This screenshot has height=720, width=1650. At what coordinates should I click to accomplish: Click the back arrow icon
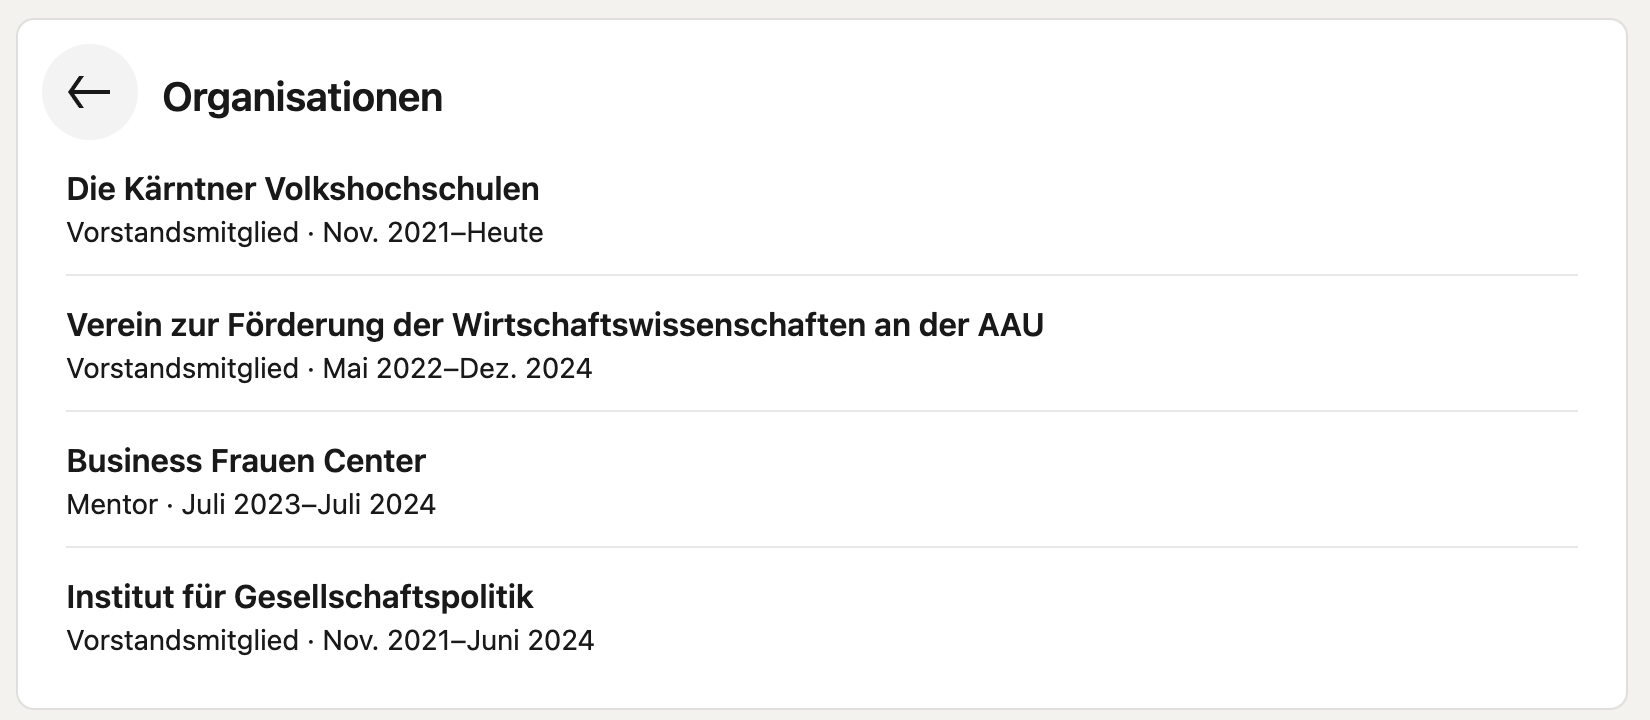point(89,93)
